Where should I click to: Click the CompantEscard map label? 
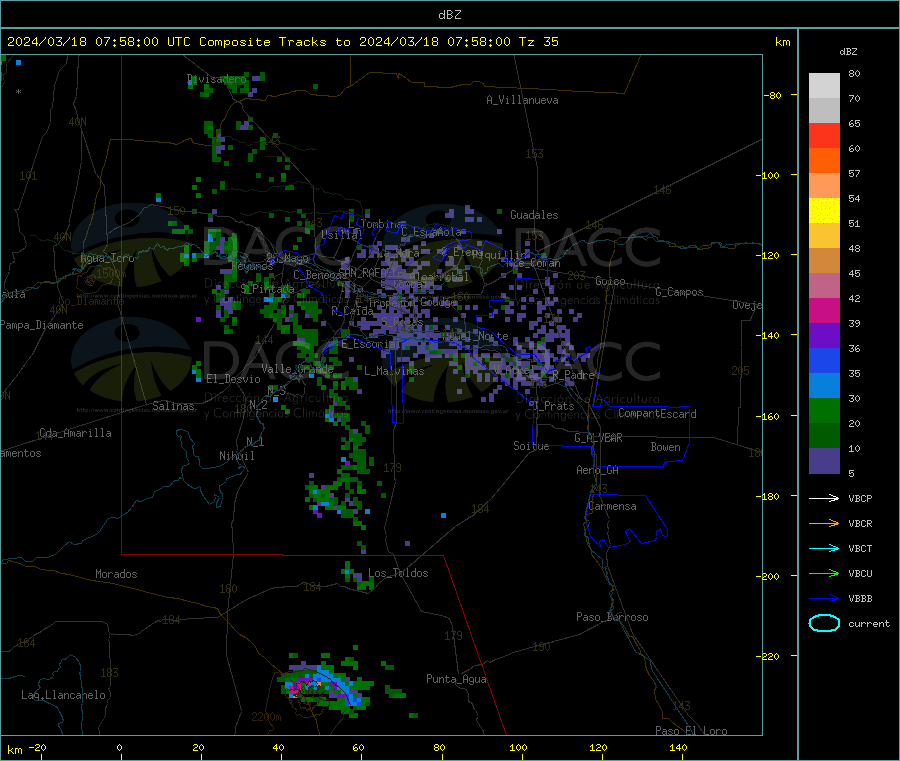(x=657, y=414)
